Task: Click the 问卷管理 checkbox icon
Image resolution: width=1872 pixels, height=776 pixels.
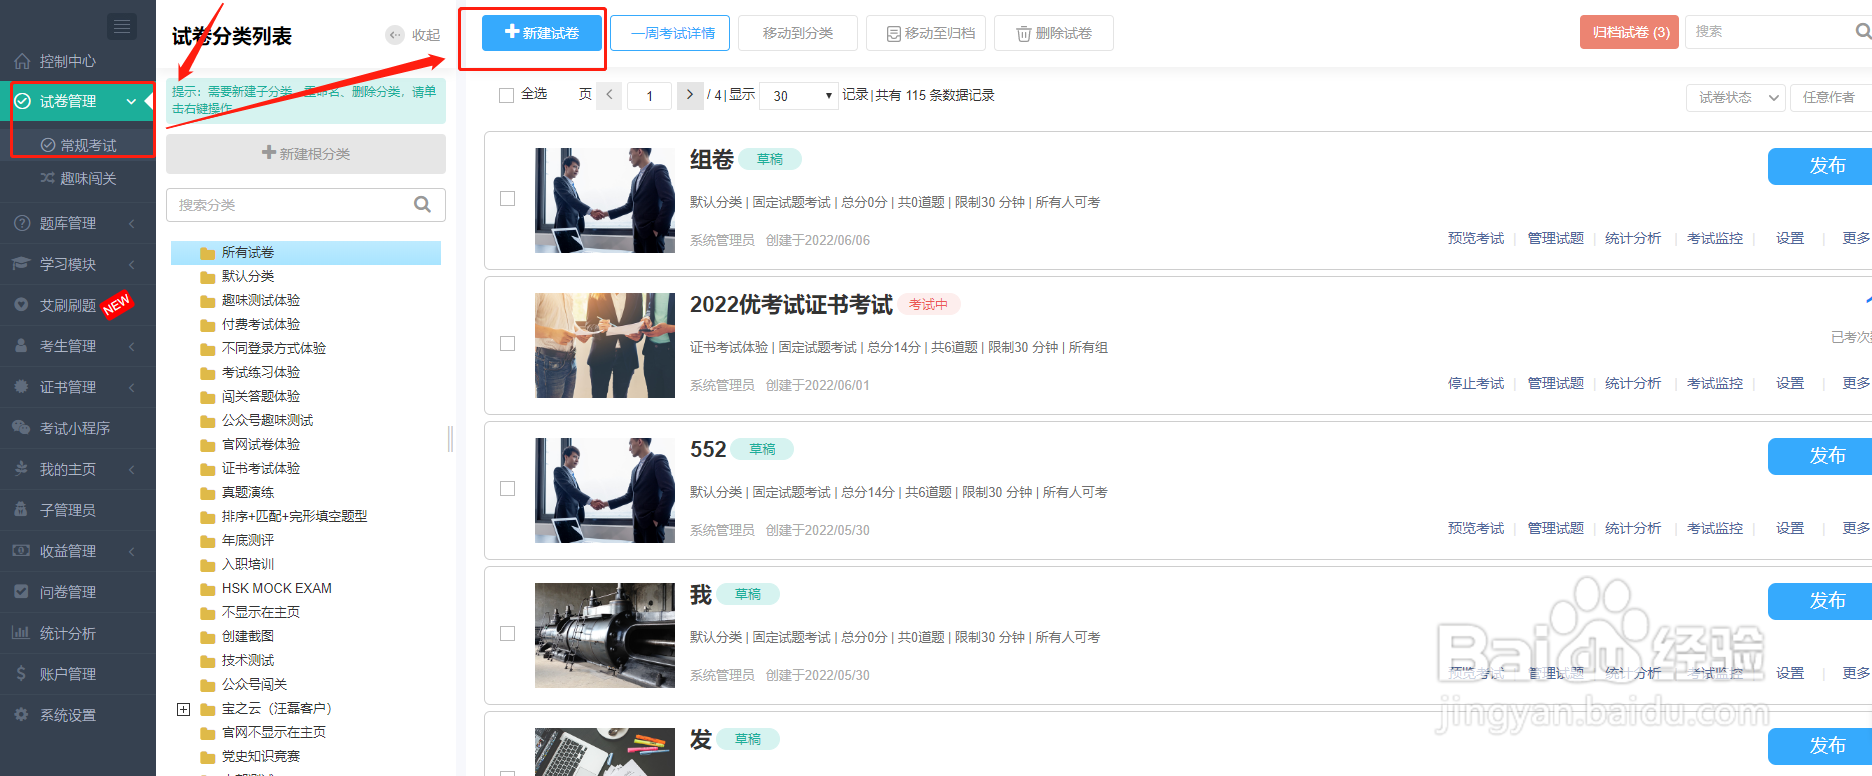Action: 21,591
